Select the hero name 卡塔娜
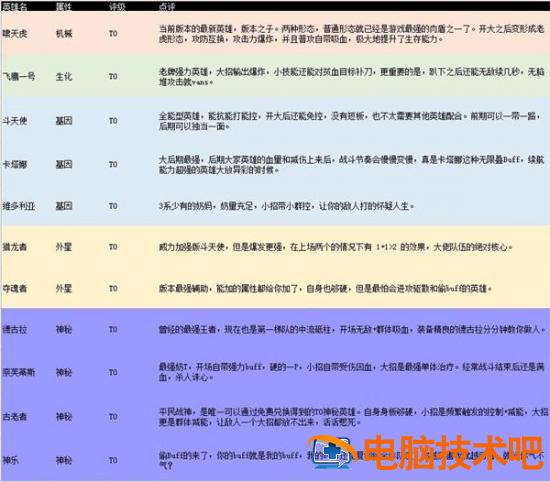 (14, 165)
